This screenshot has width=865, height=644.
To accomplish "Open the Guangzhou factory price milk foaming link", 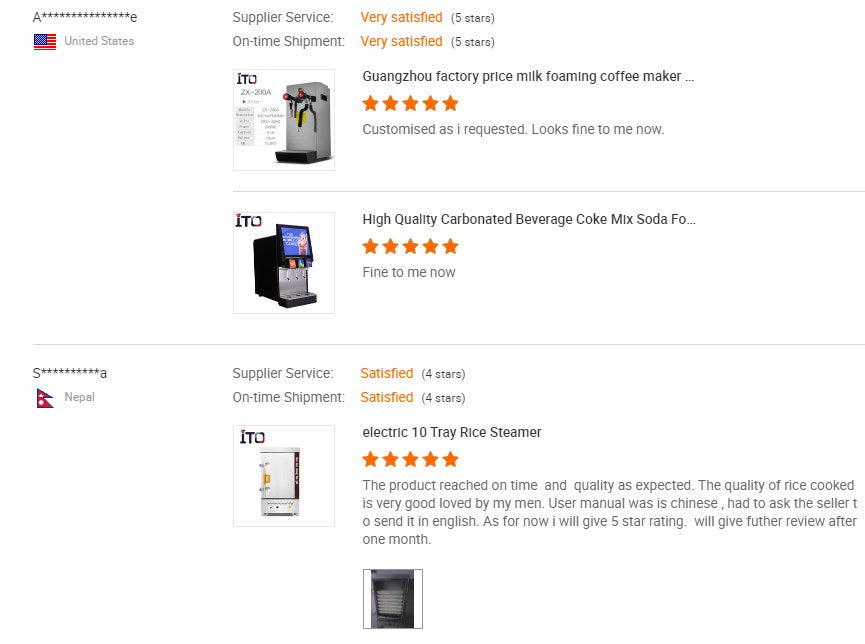I will [x=528, y=77].
